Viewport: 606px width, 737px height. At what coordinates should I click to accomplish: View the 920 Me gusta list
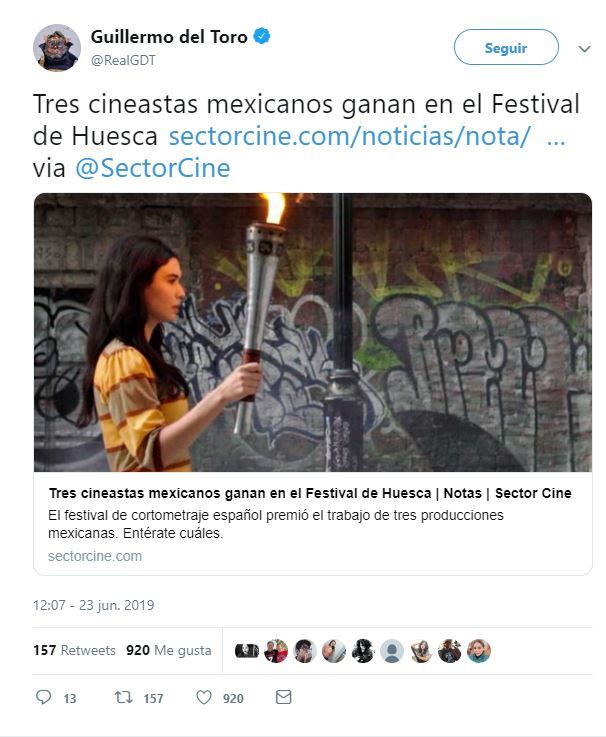(x=169, y=651)
